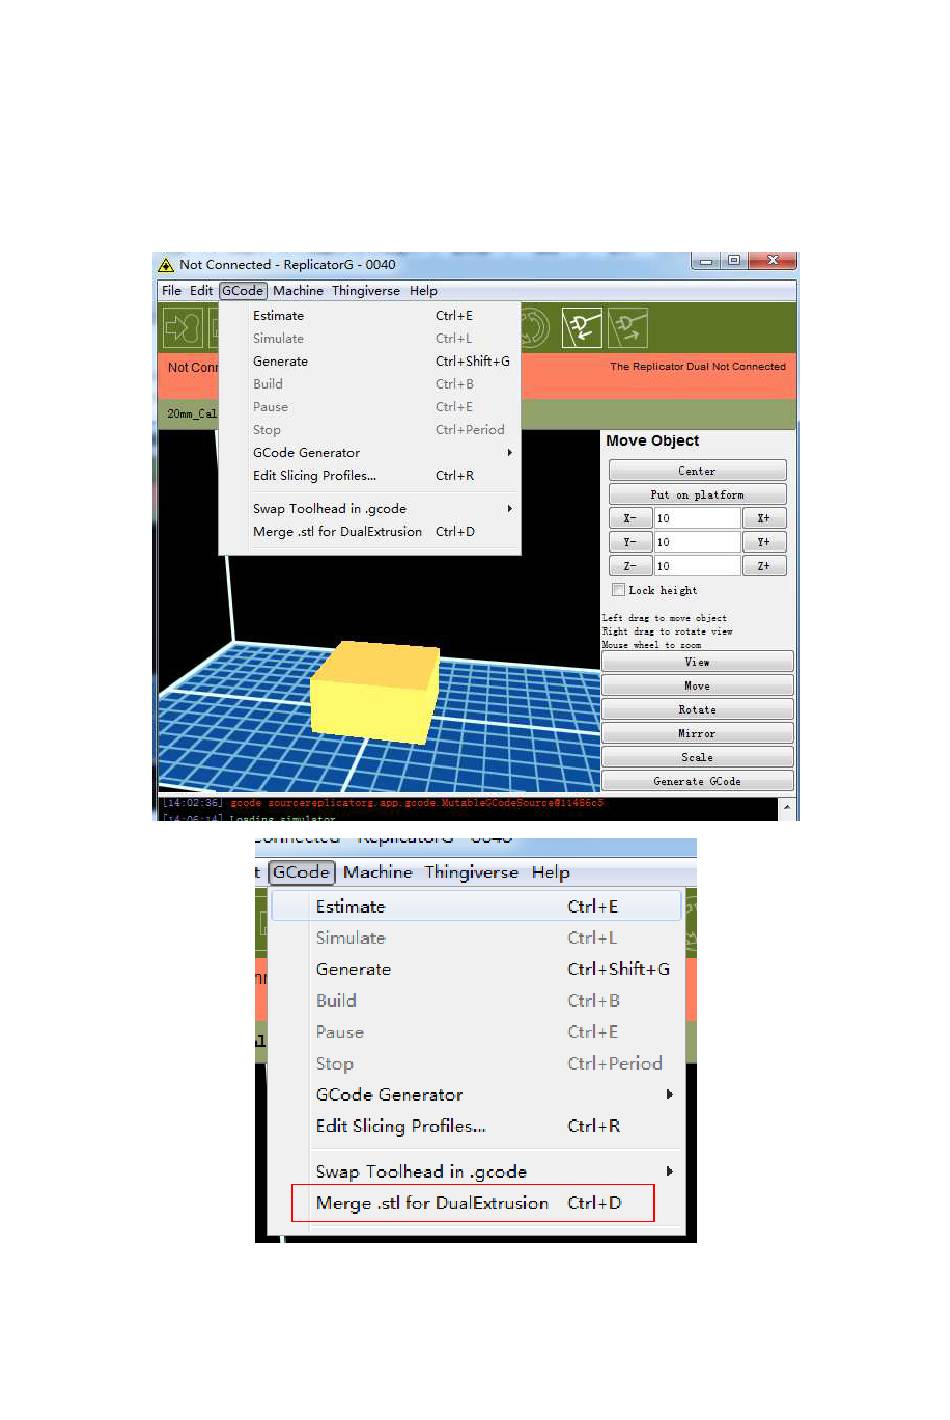Expand GCode Generator submenu in upper screenshot
The width and height of the screenshot is (950, 1420).
point(509,453)
